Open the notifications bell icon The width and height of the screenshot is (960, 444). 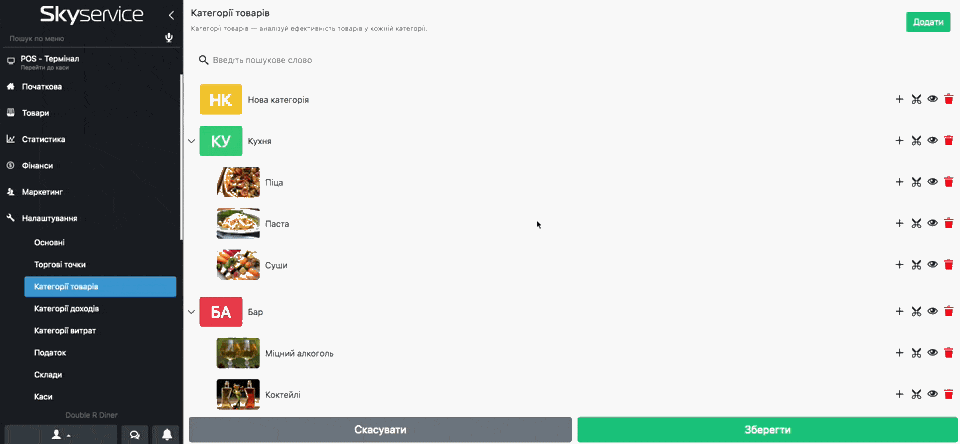[167, 434]
